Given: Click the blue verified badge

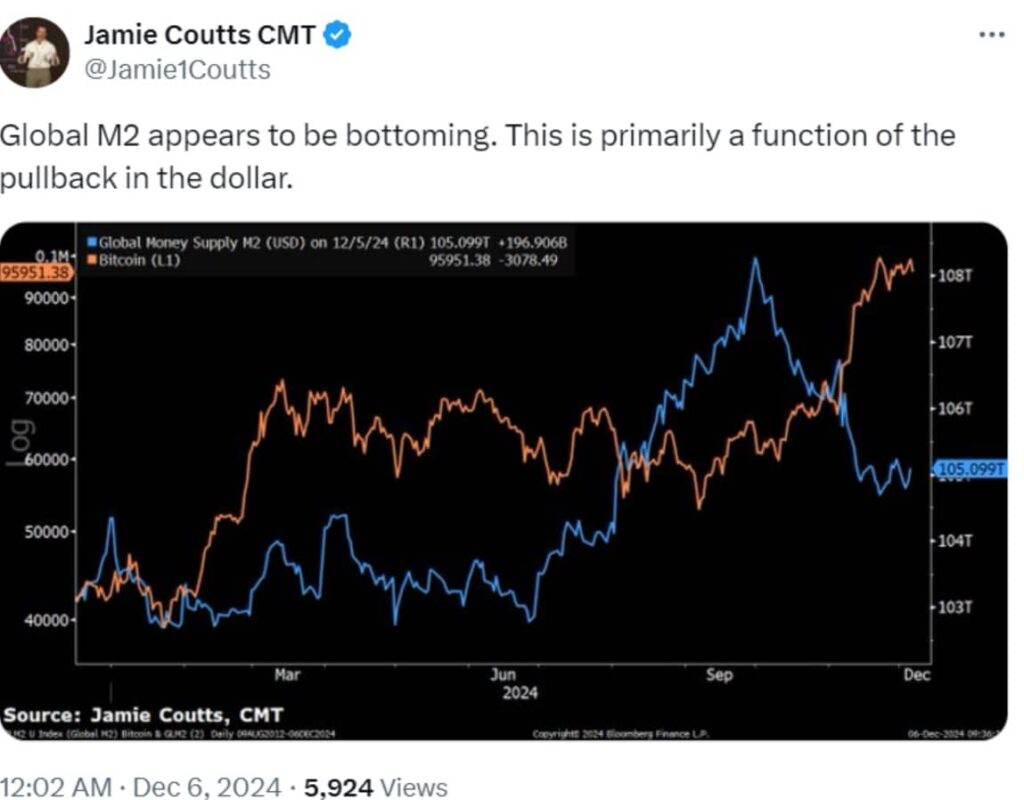Looking at the screenshot, I should point(339,36).
